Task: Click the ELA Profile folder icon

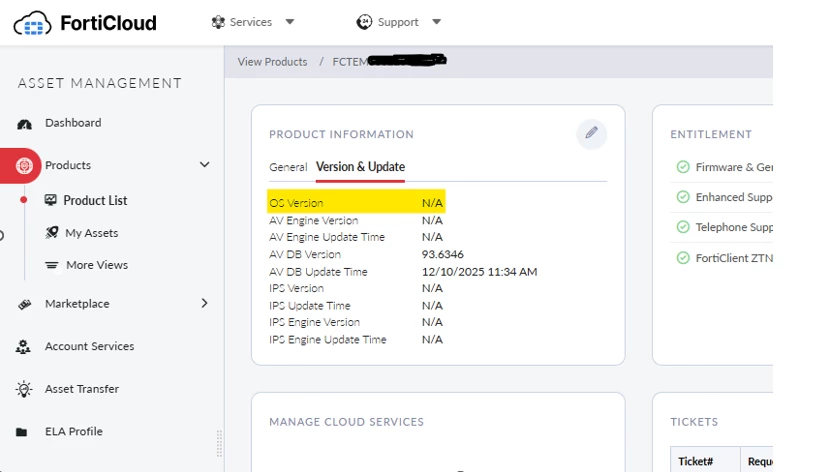Action: (x=21, y=432)
